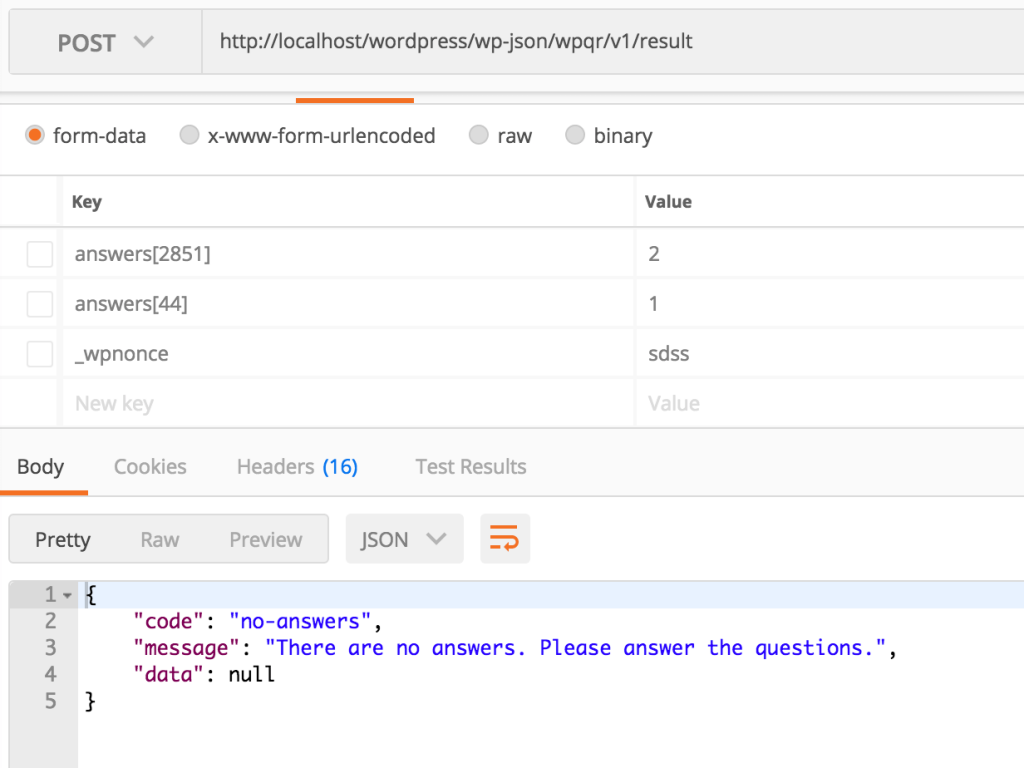Image resolution: width=1024 pixels, height=768 pixels.
Task: Tick the answers[44] row checkbox
Action: click(x=40, y=304)
